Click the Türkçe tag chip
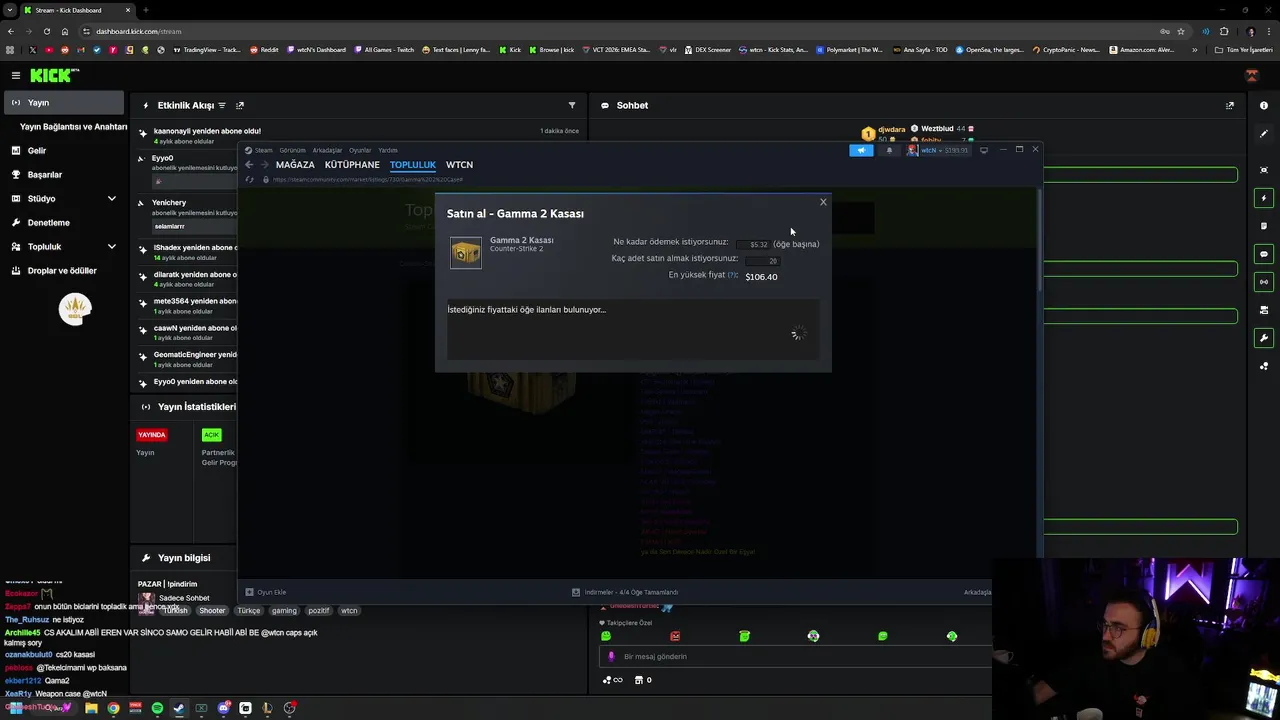The width and height of the screenshot is (1280, 720). pyautogui.click(x=248, y=610)
